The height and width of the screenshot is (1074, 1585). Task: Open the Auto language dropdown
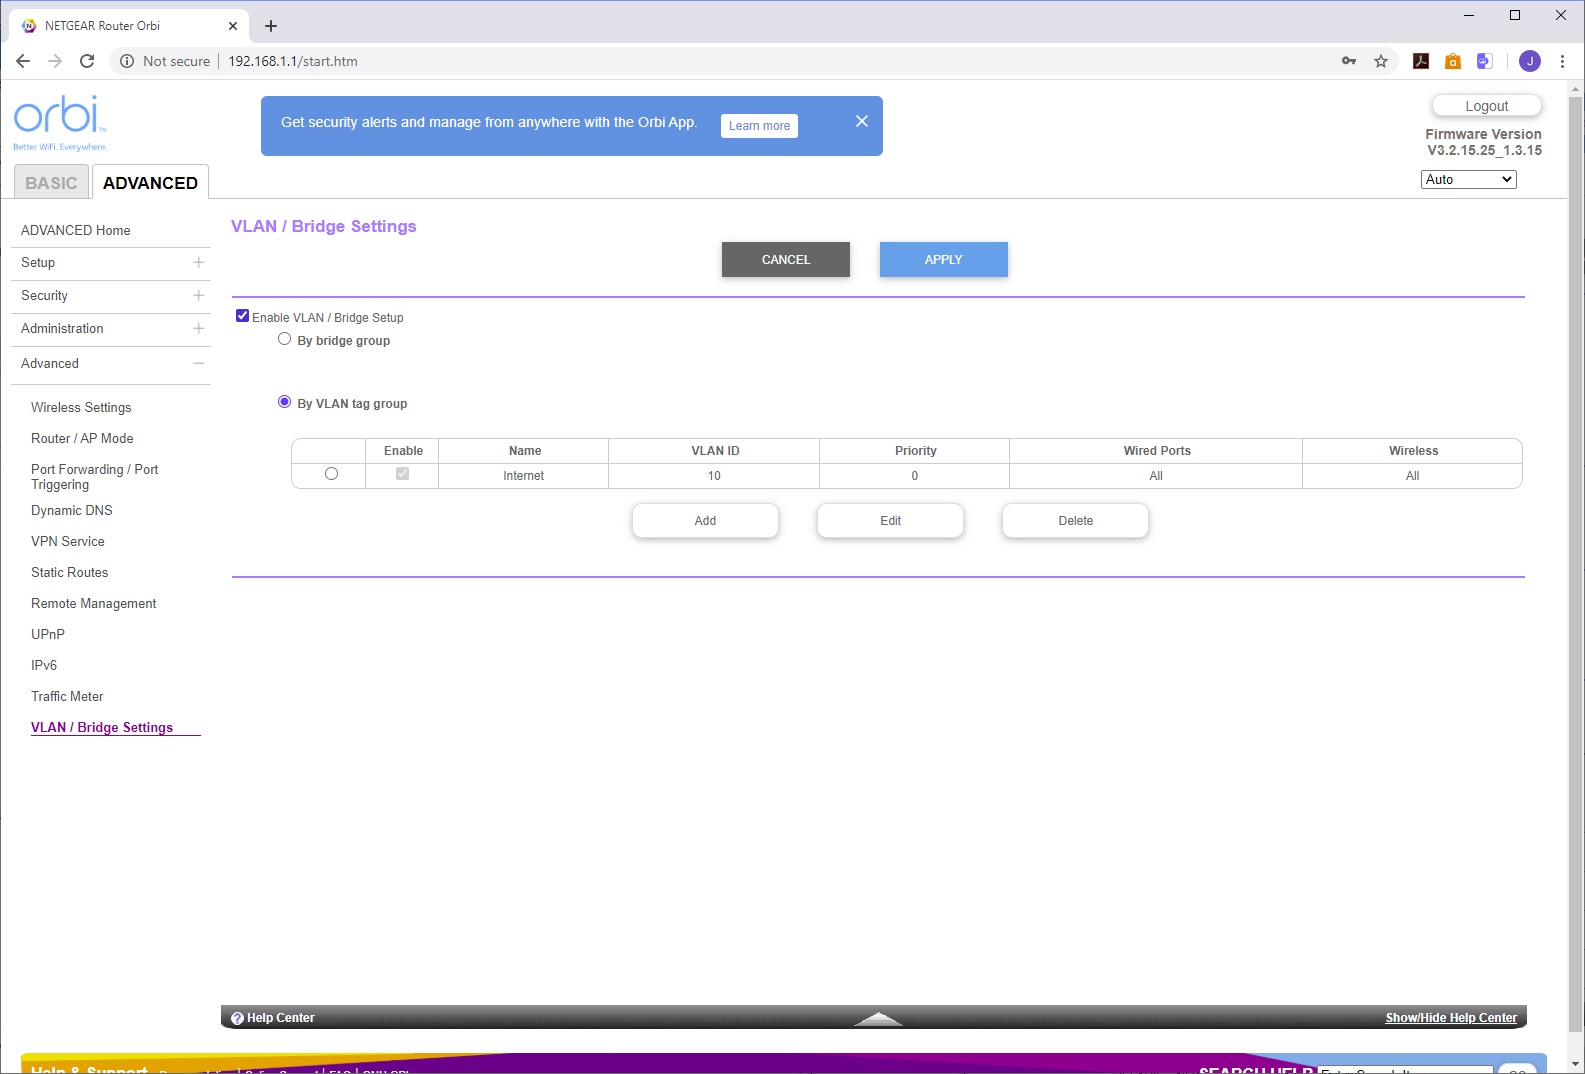click(x=1469, y=180)
